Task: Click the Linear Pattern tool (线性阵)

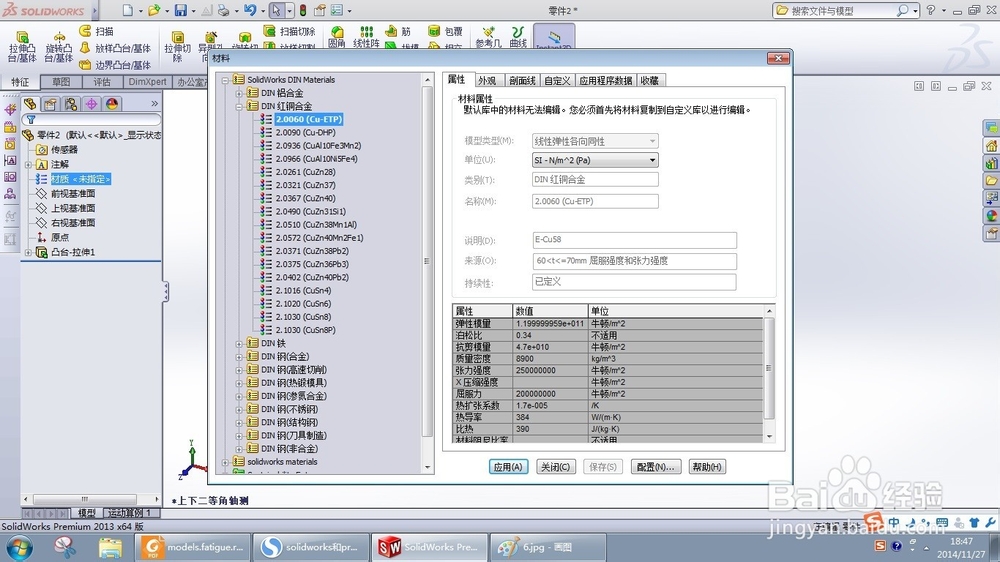Action: (x=366, y=37)
